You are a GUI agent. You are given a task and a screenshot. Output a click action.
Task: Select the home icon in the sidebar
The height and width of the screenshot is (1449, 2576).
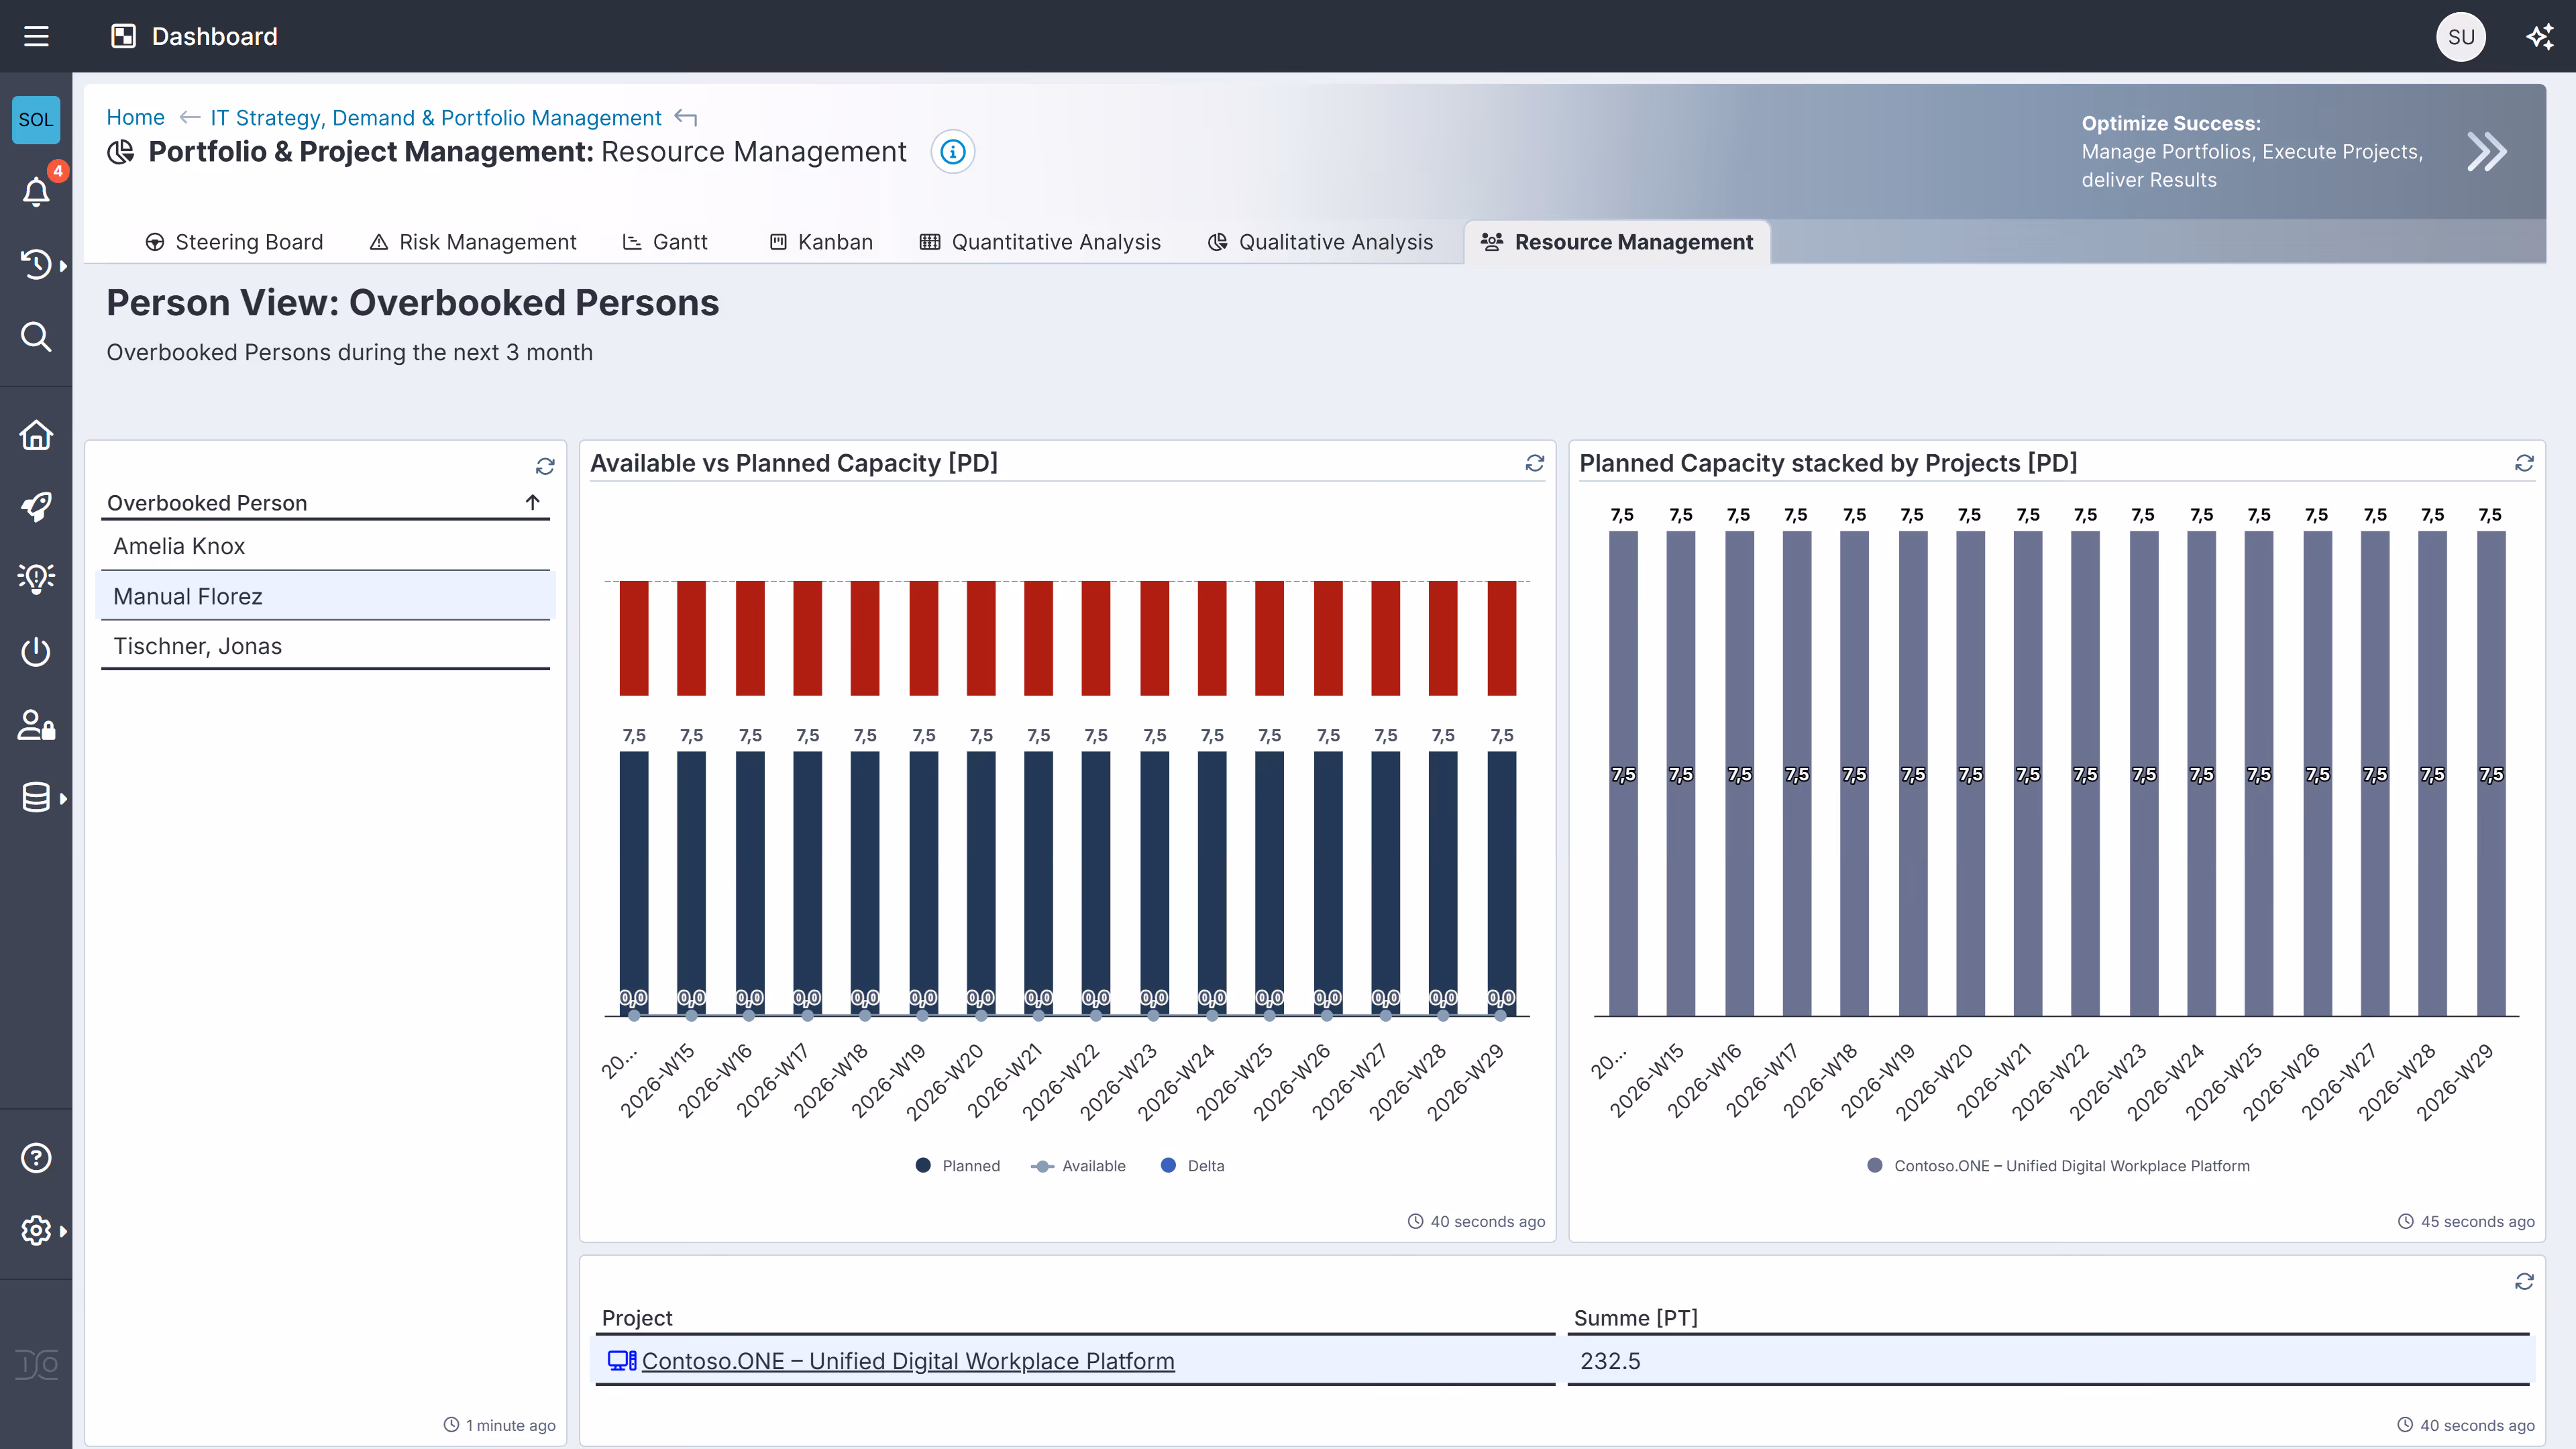36,436
